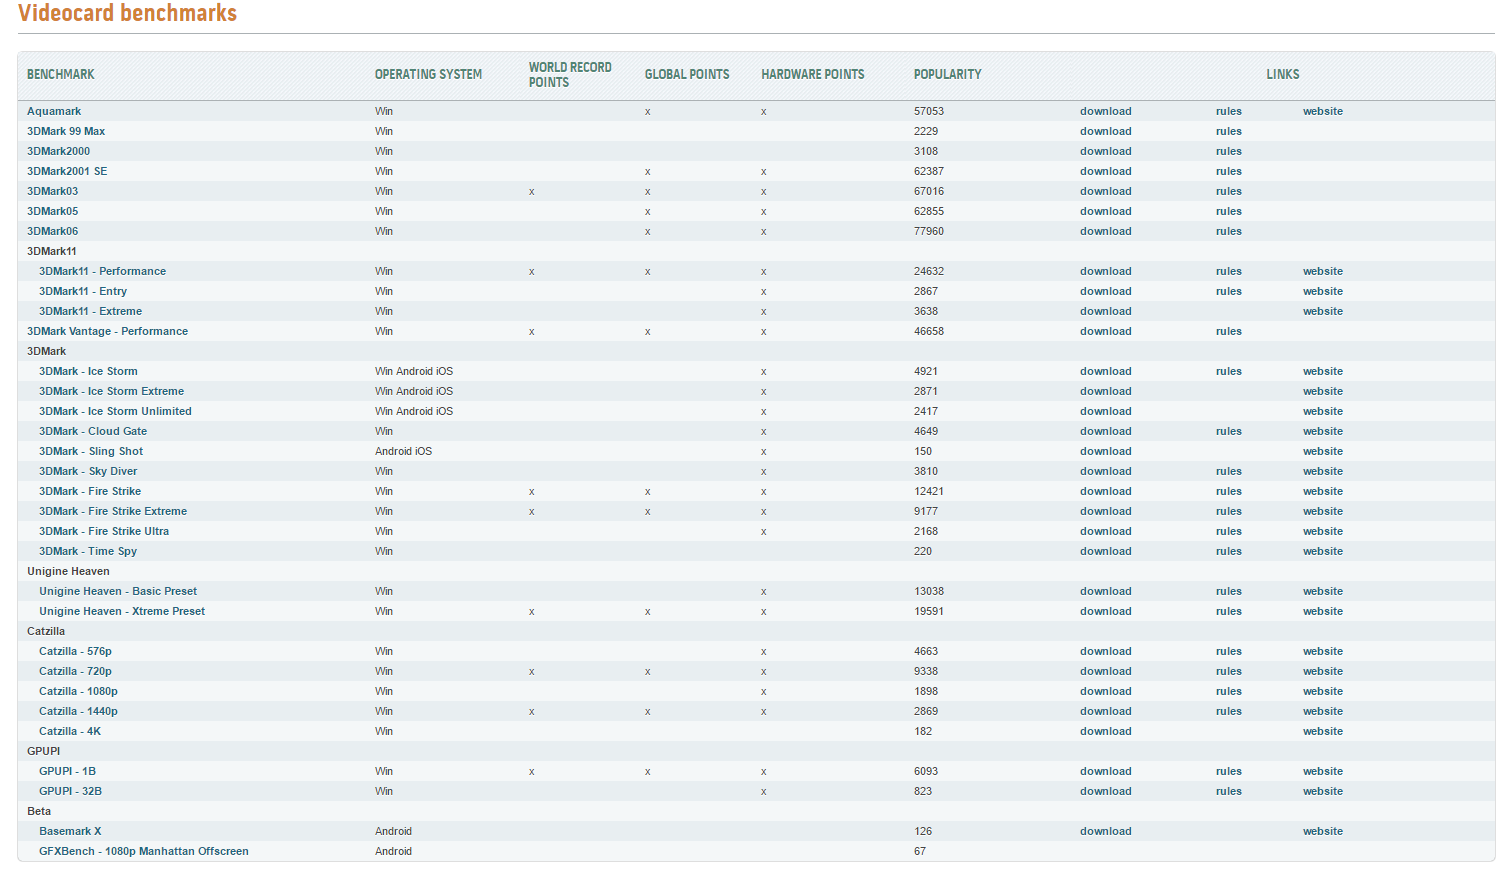Open 3DMark - Fire Strike Extreme
This screenshot has height=872, width=1510.
pyautogui.click(x=113, y=511)
